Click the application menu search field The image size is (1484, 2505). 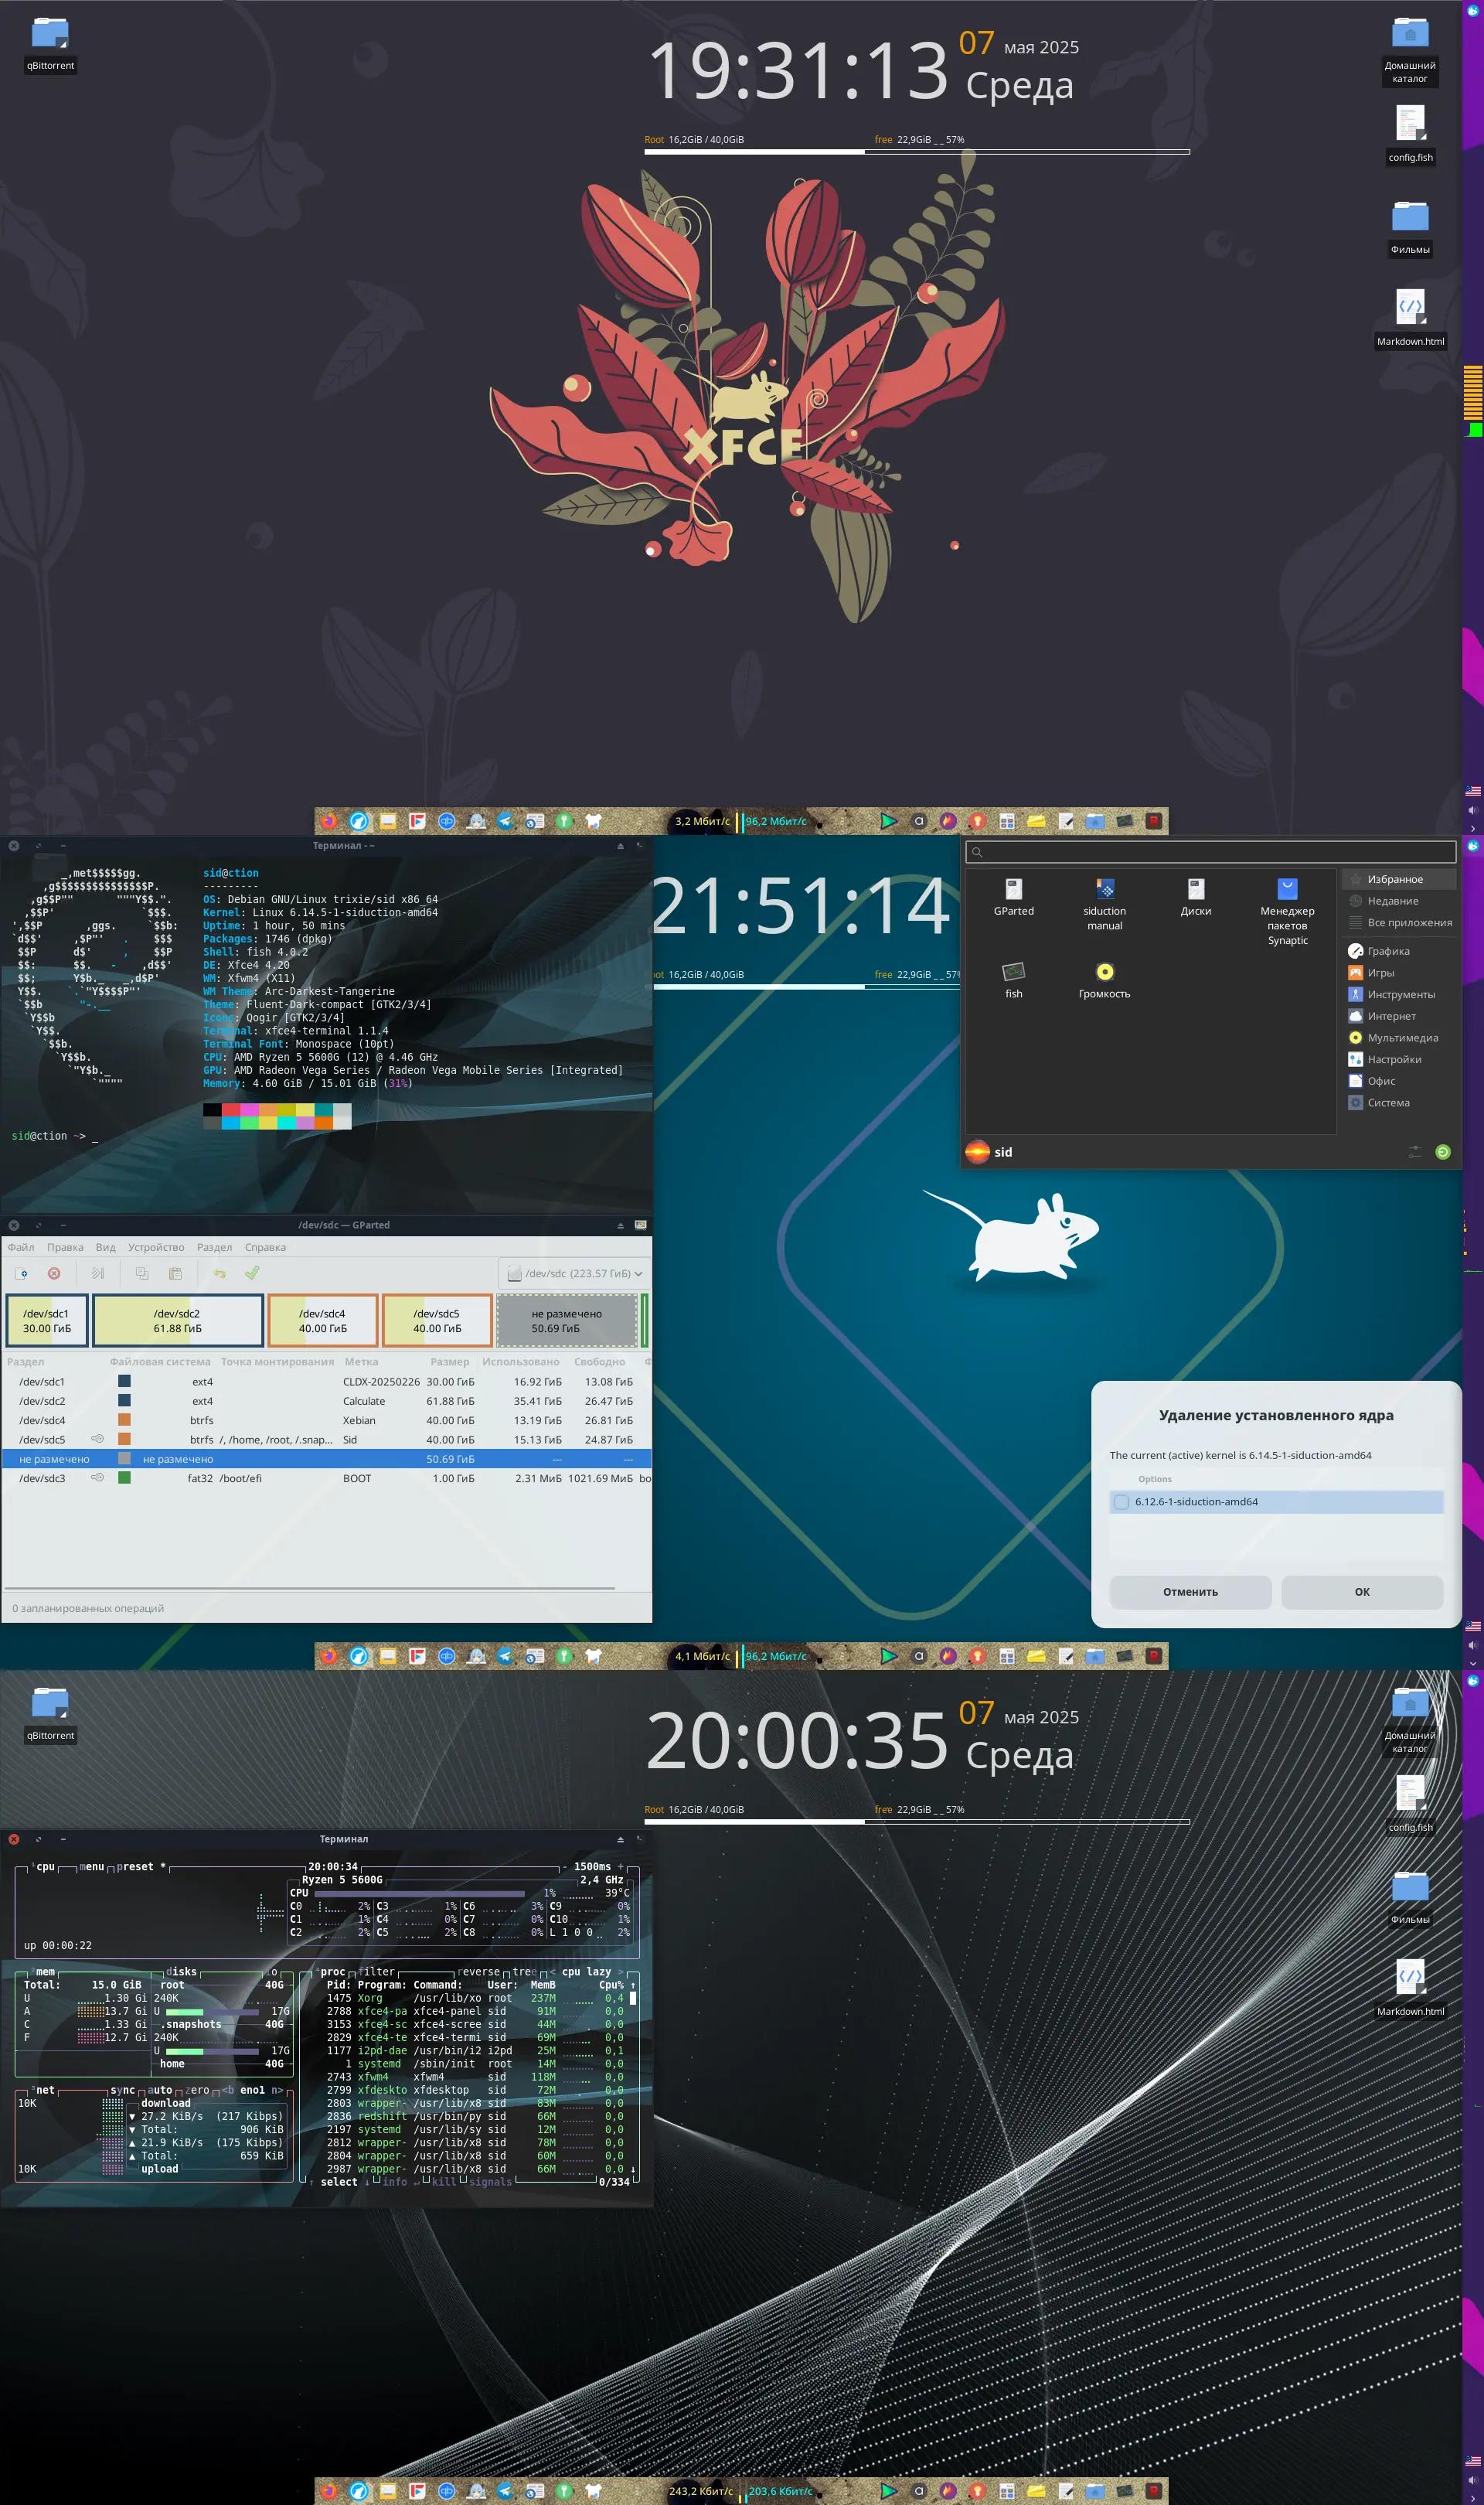pyautogui.click(x=1210, y=852)
